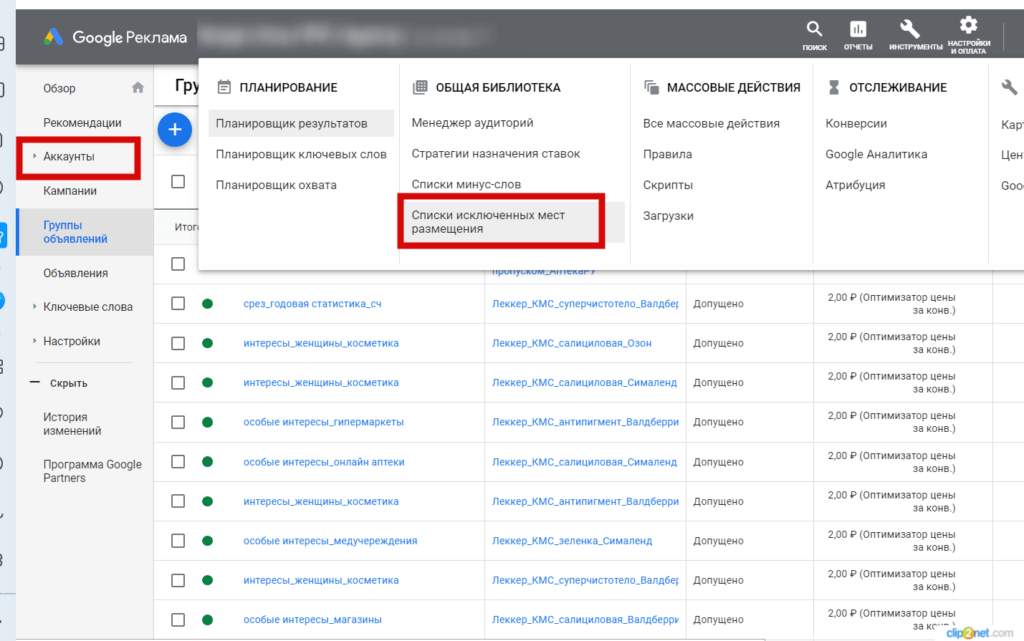Click the home icon next to Обзор
Screen dimensions: 1024x641
click(x=137, y=87)
